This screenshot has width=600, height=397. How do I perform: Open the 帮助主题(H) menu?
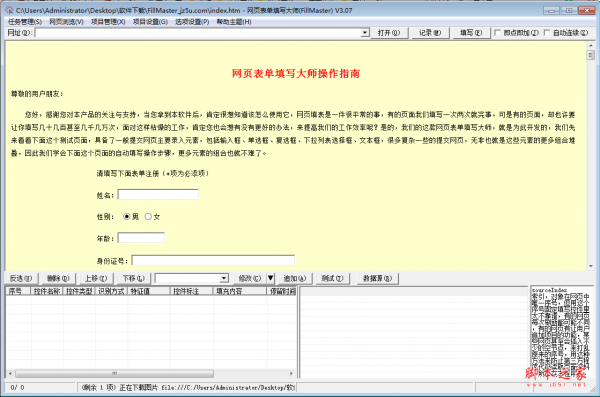(234, 22)
